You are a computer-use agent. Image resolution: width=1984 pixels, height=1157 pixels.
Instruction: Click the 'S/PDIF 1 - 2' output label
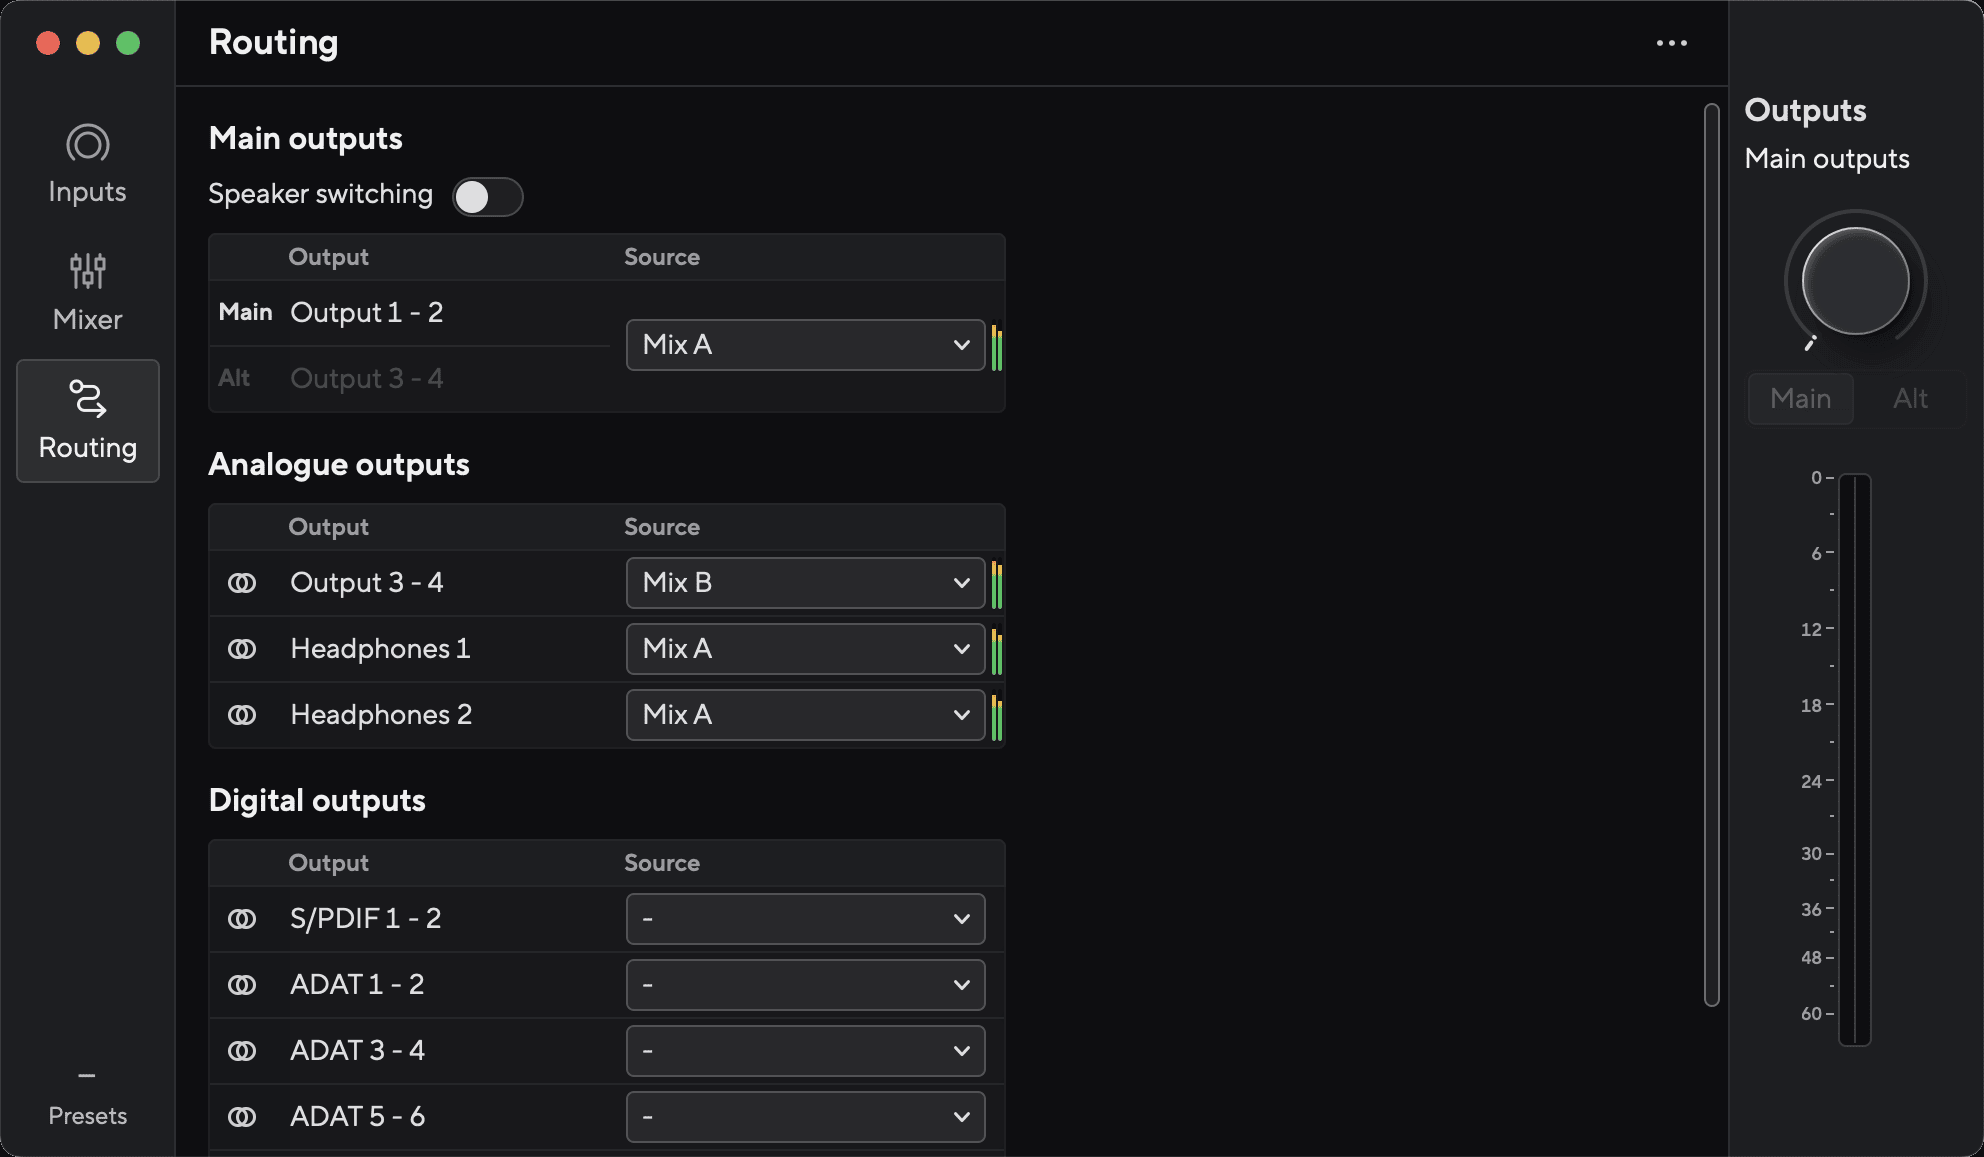[x=365, y=919]
